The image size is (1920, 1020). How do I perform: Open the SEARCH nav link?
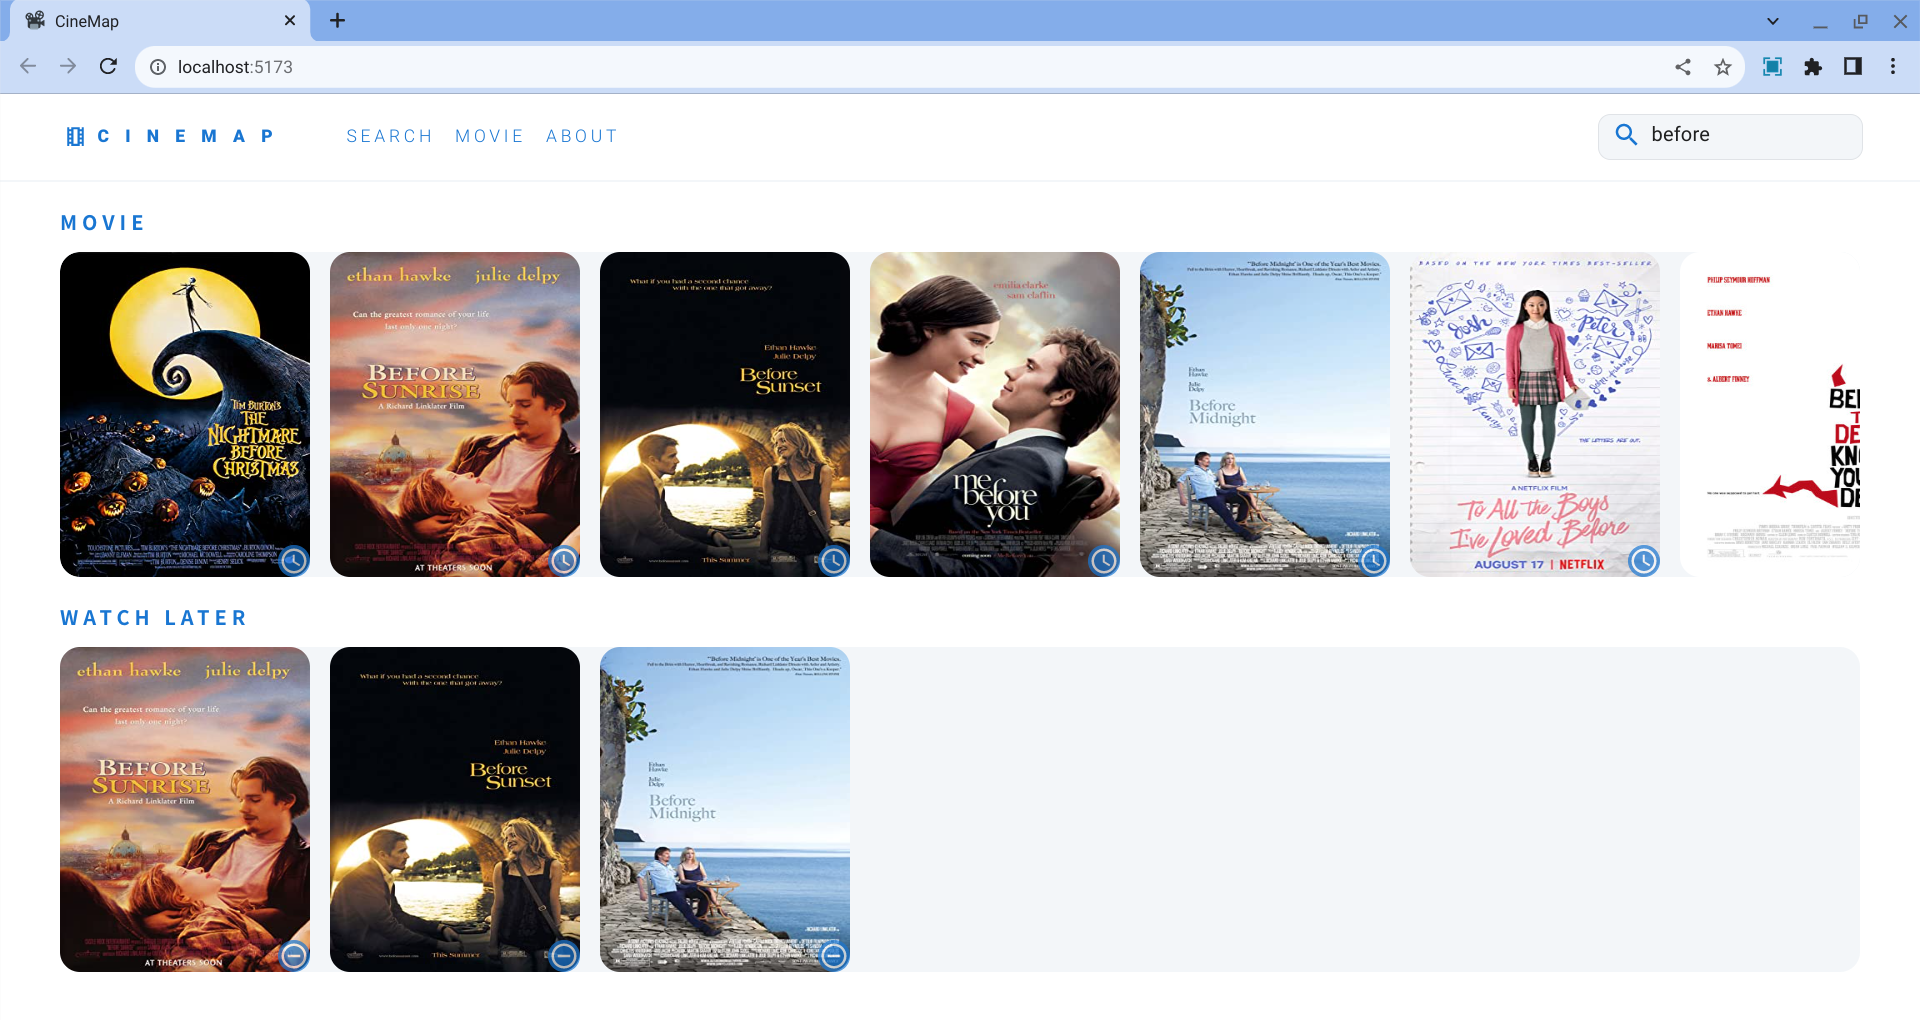389,136
